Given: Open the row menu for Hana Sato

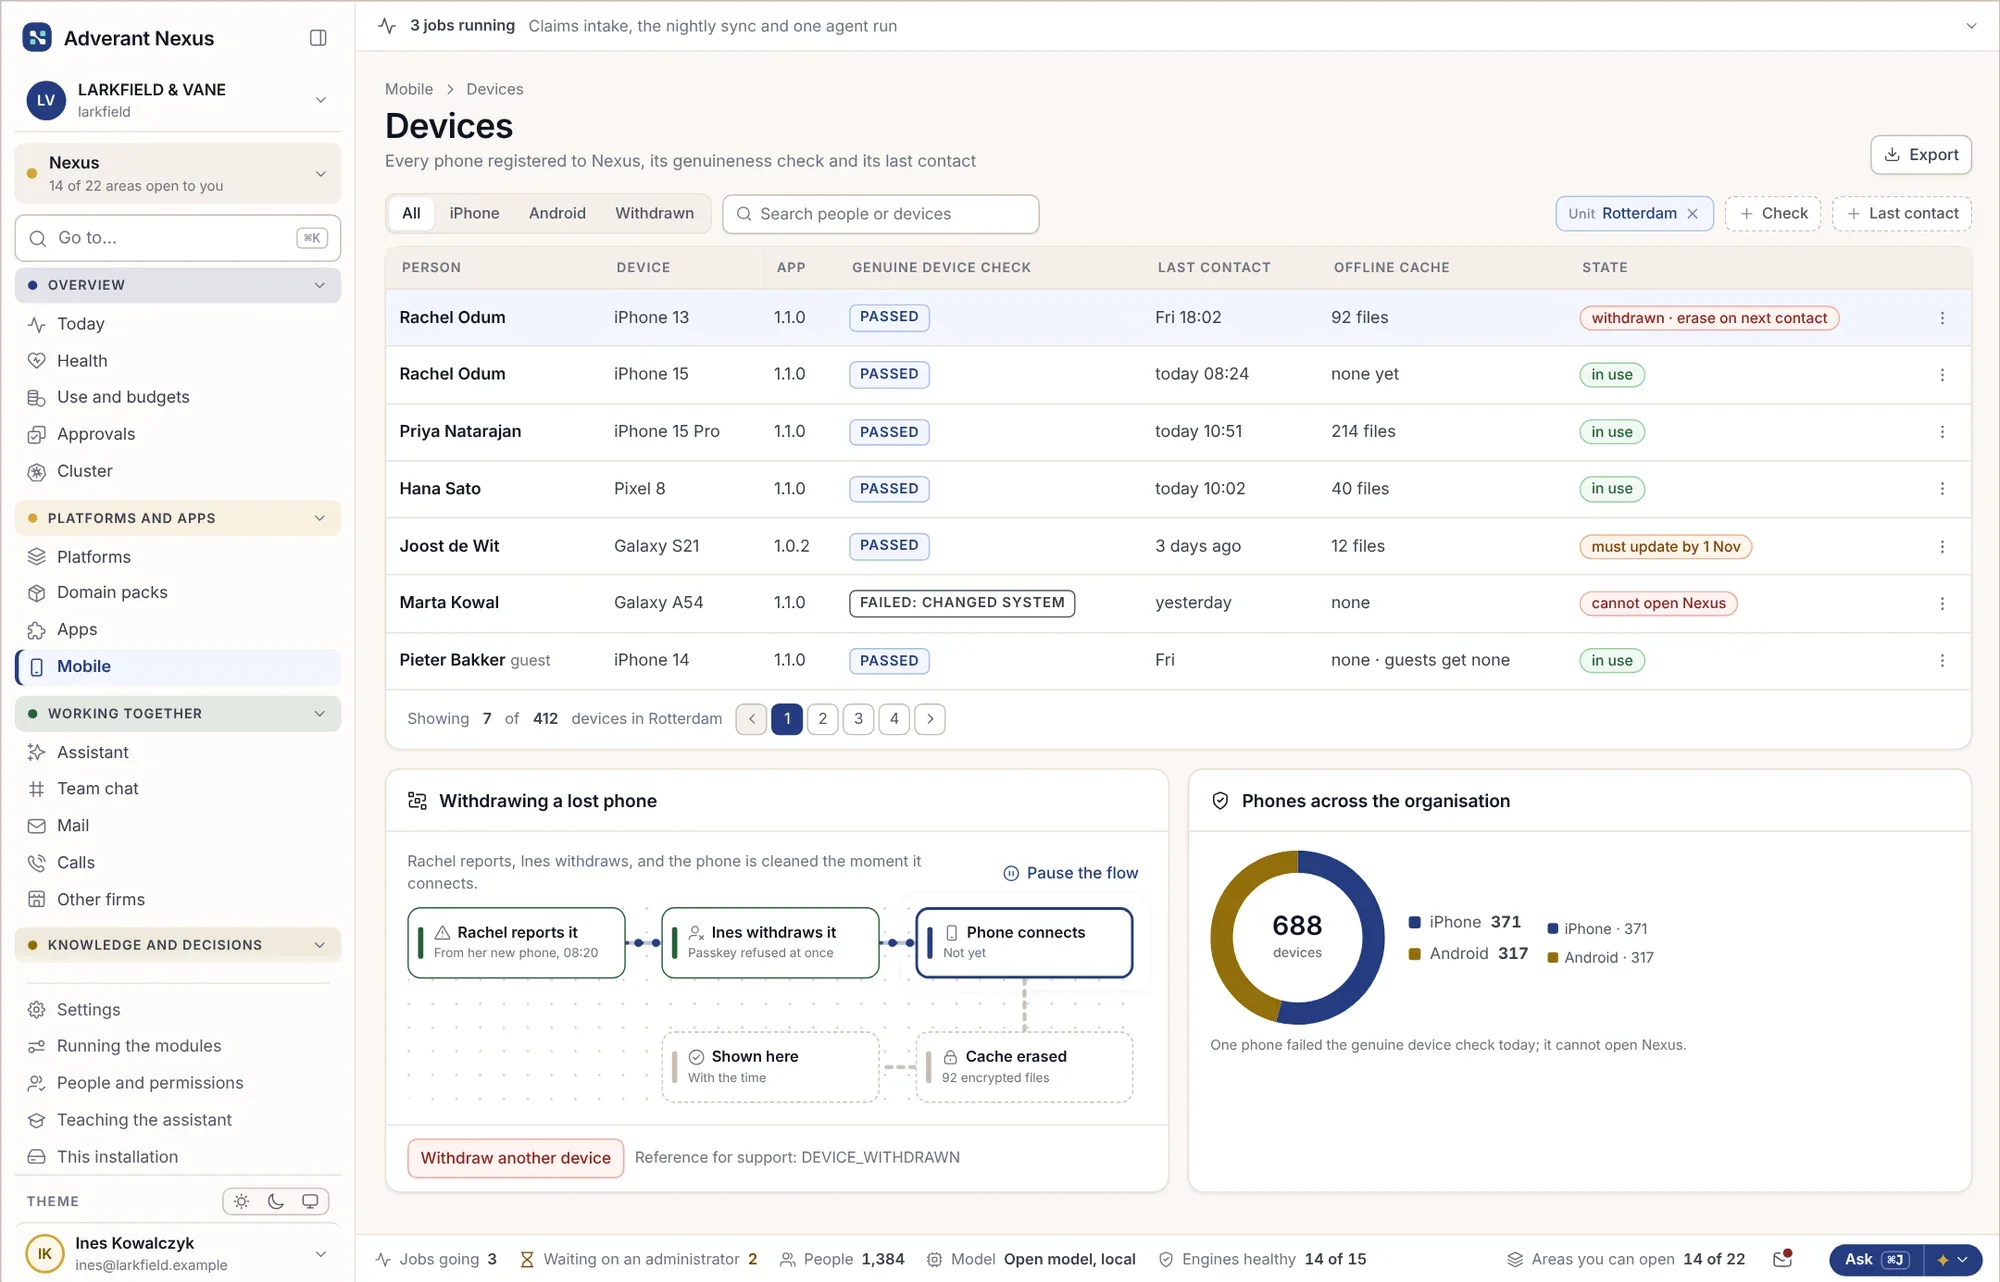Looking at the screenshot, I should (x=1942, y=489).
